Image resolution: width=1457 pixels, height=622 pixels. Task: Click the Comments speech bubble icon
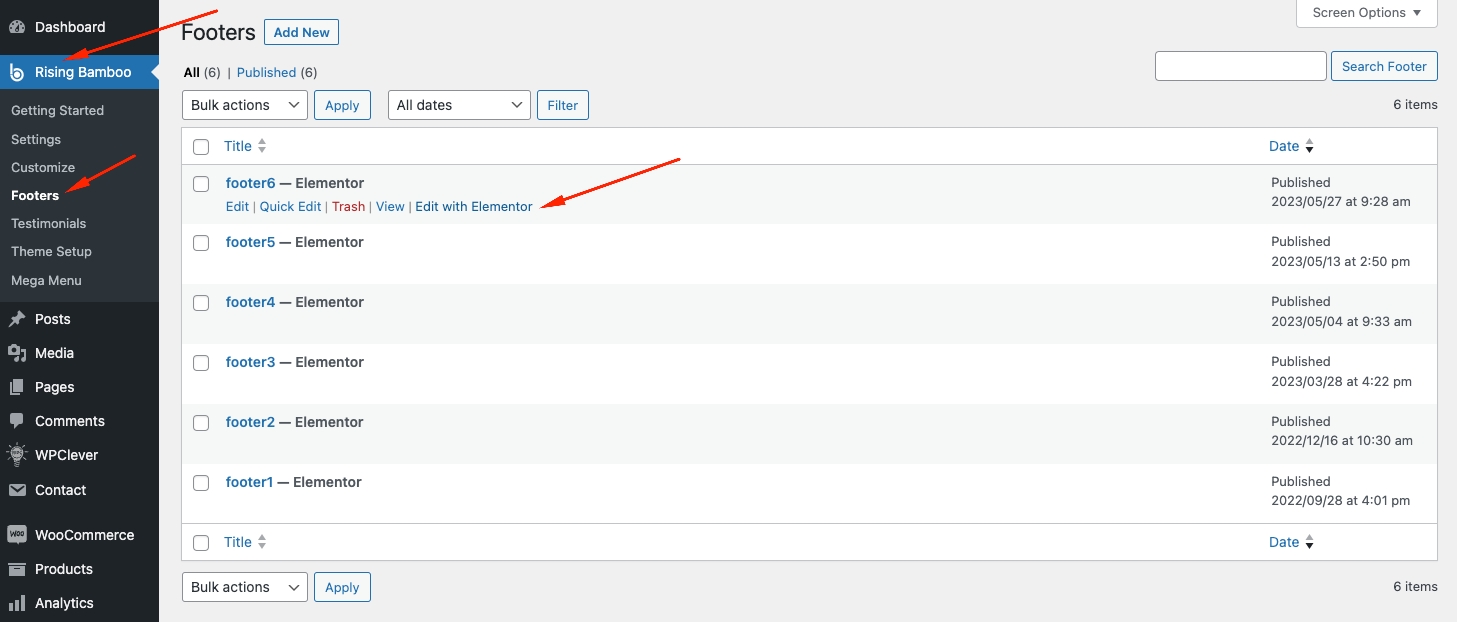(x=17, y=421)
